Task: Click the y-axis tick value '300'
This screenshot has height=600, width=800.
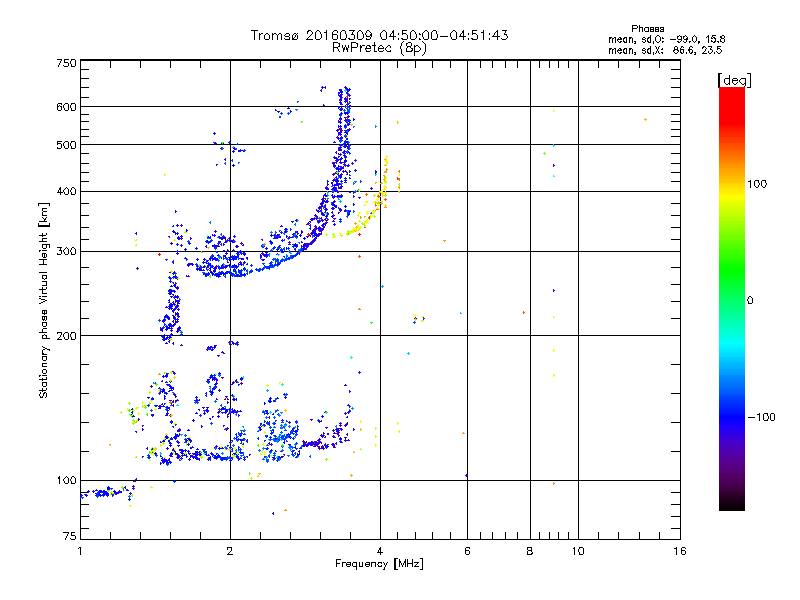Action: [66, 252]
